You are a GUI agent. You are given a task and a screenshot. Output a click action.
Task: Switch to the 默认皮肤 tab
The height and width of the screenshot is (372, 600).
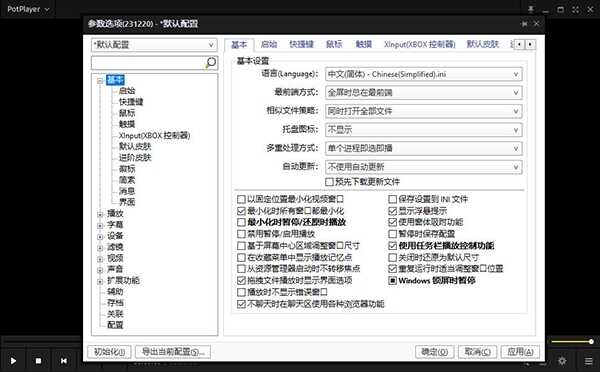[483, 44]
